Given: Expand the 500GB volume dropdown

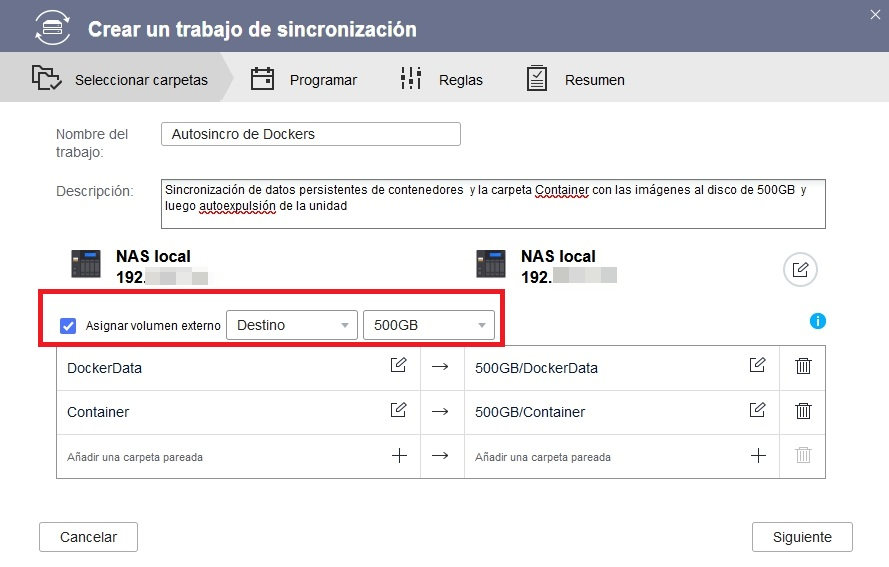Looking at the screenshot, I should coord(428,325).
